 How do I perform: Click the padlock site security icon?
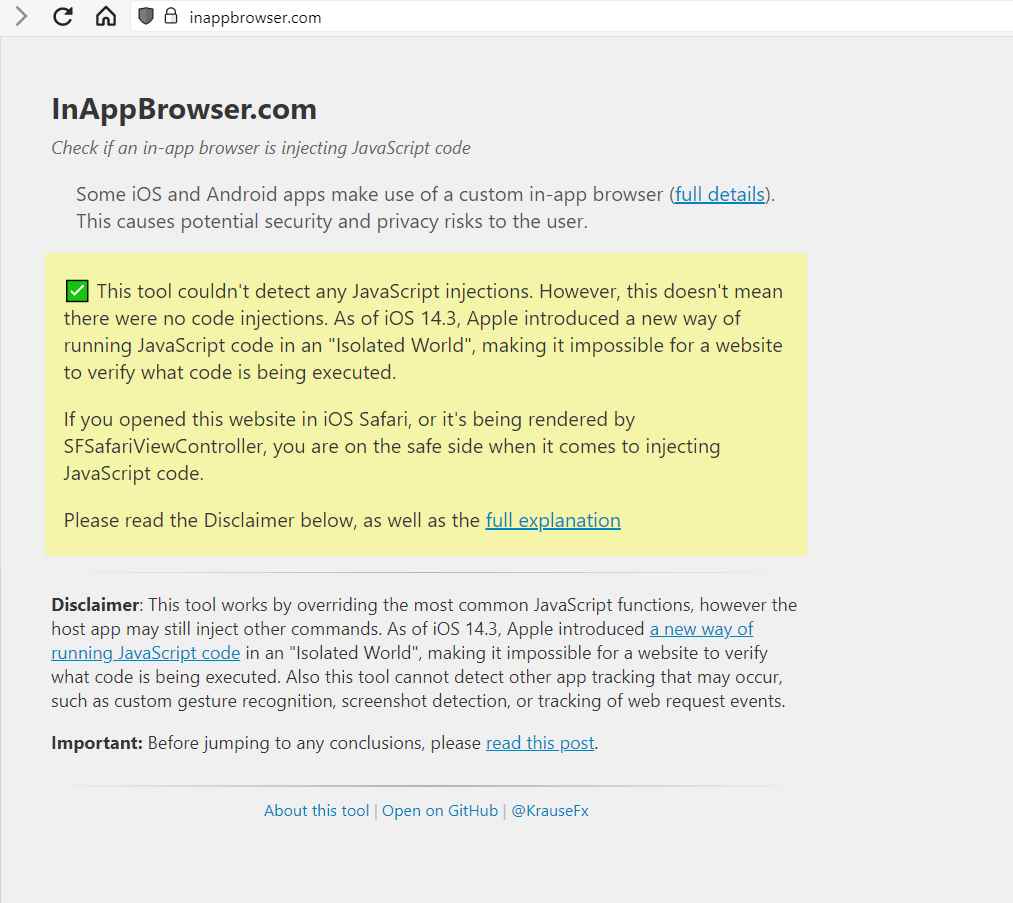coord(171,17)
